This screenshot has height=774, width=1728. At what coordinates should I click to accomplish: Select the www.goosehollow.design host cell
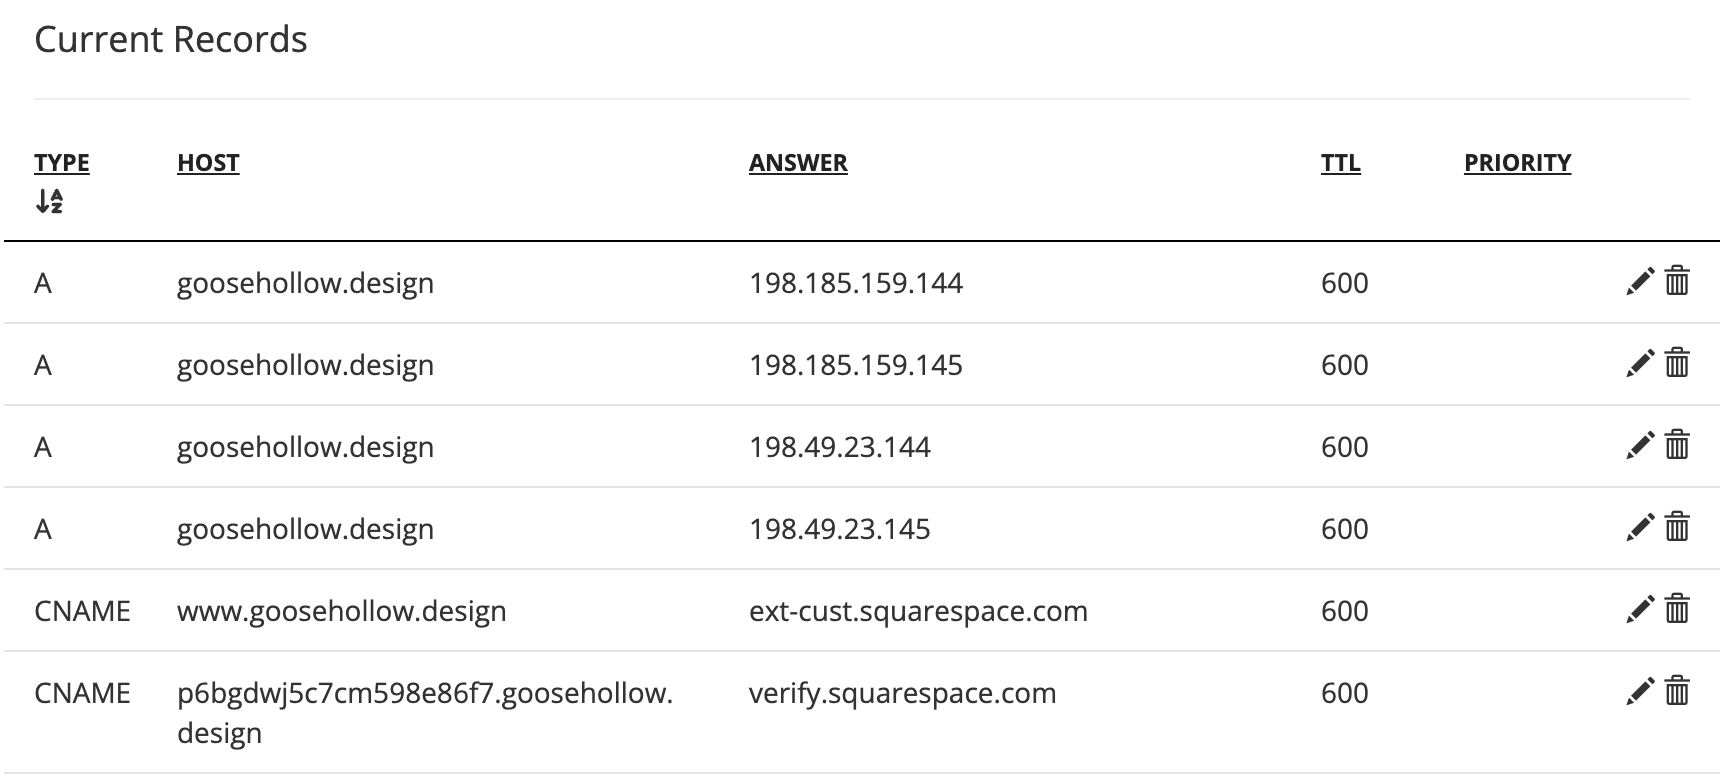pos(342,611)
